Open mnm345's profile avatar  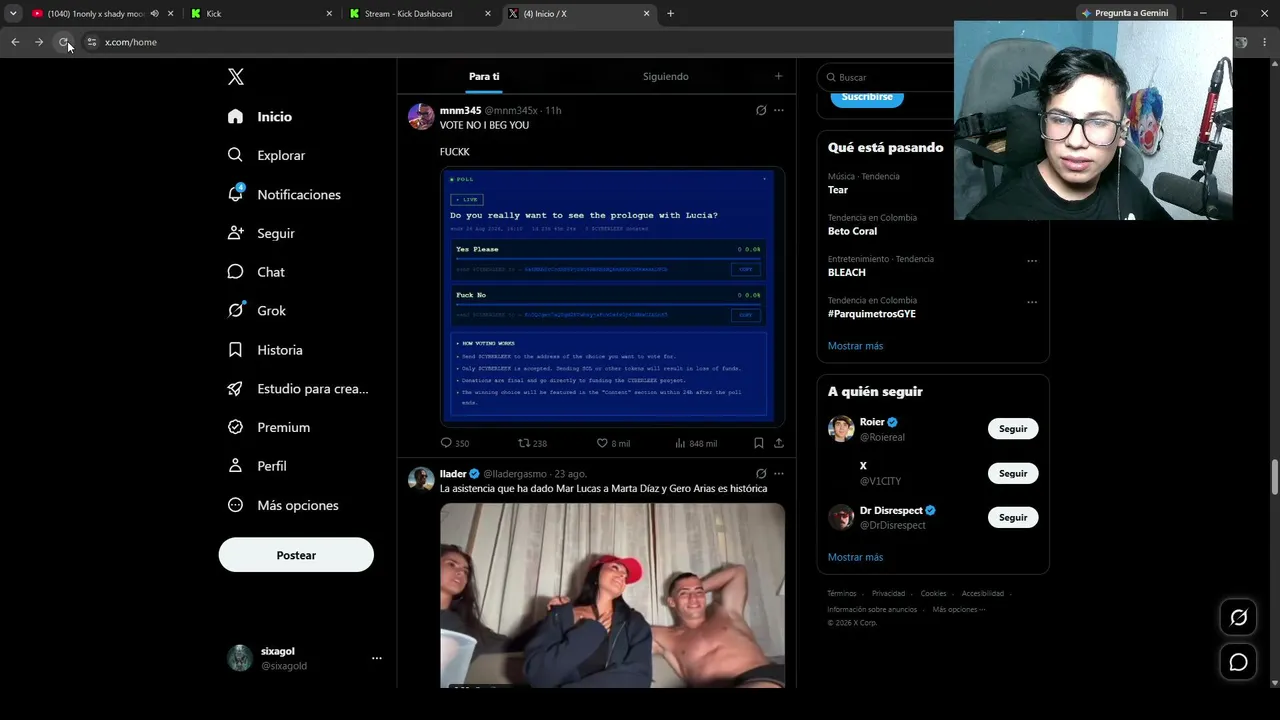pos(421,116)
